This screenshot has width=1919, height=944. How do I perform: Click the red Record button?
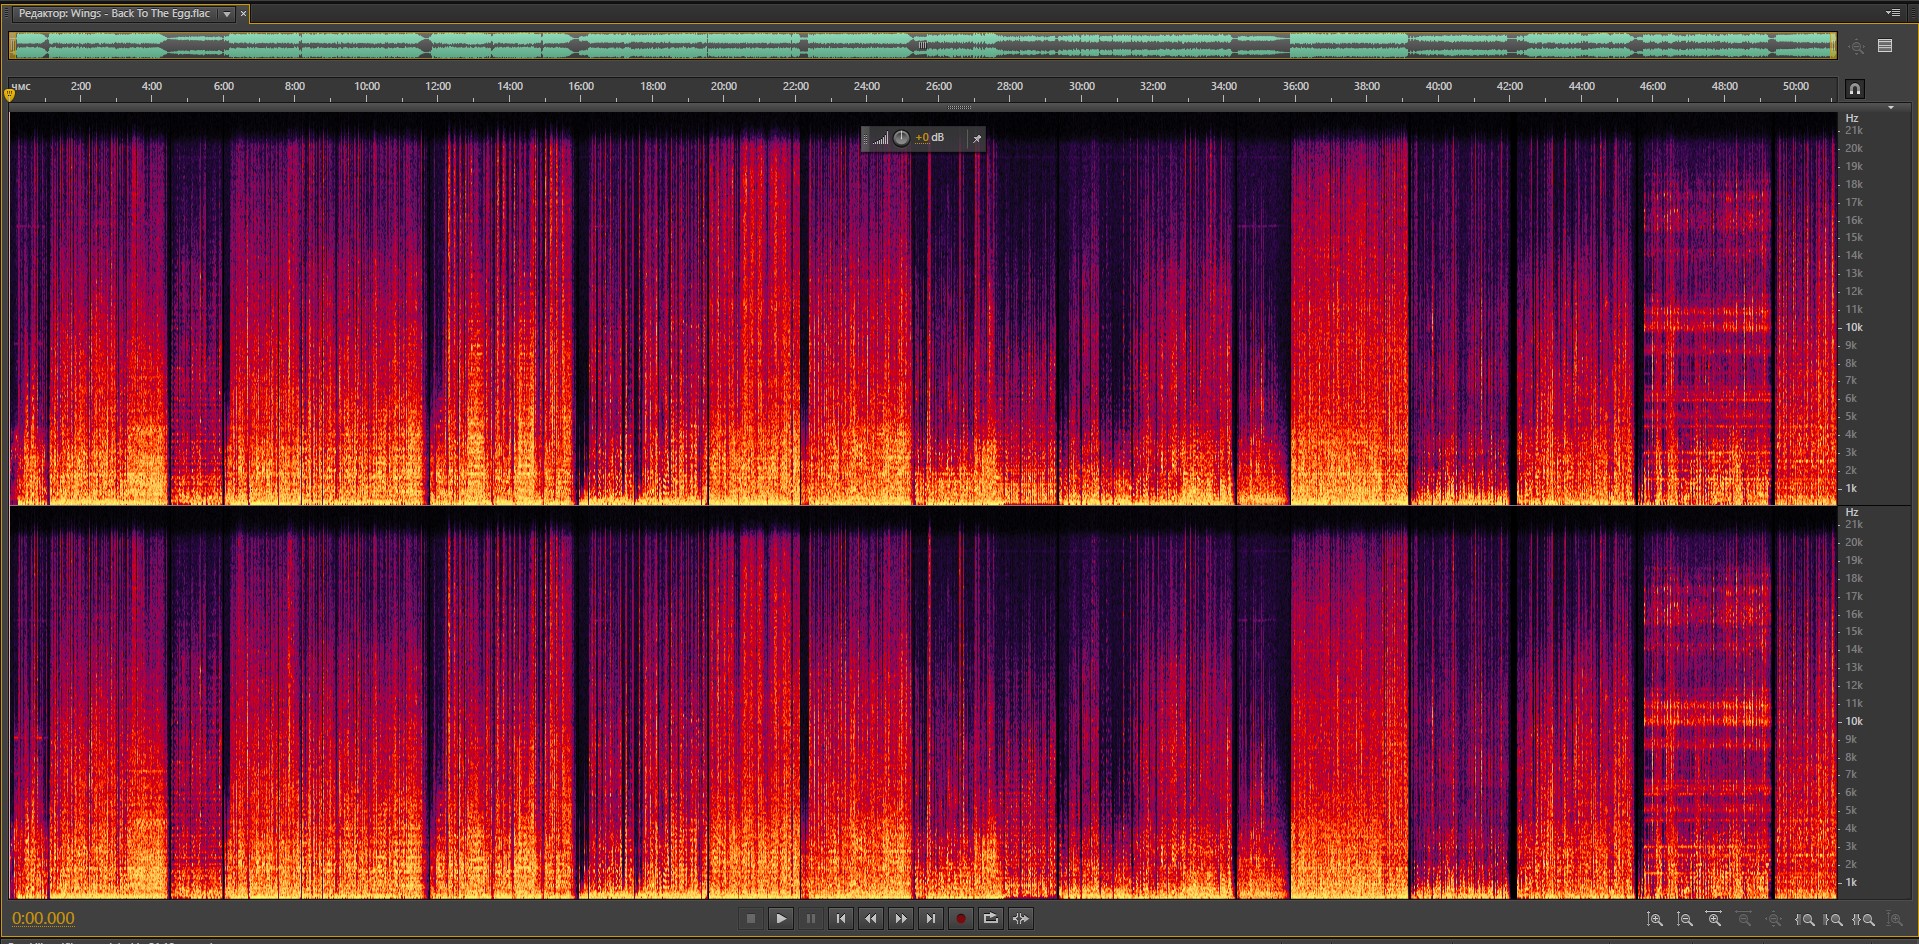click(x=961, y=919)
